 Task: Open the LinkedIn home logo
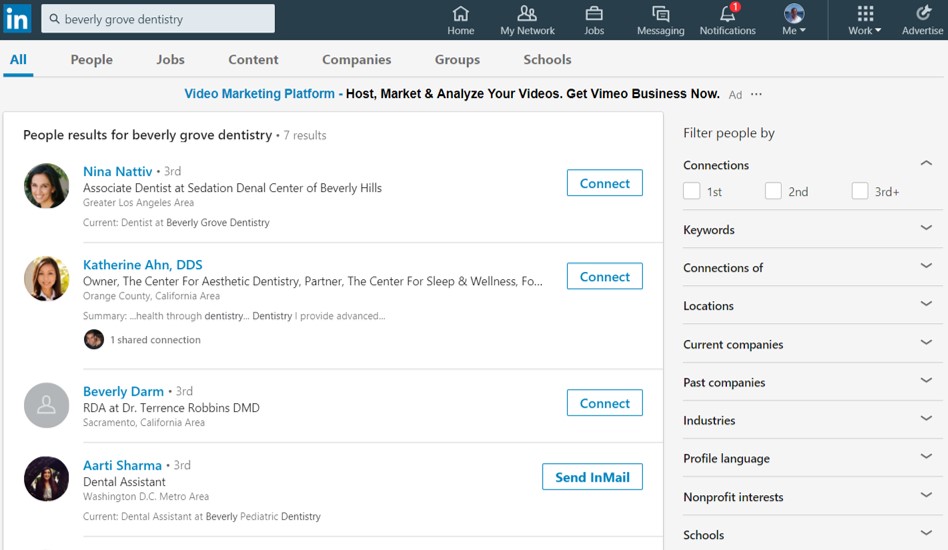pos(17,19)
